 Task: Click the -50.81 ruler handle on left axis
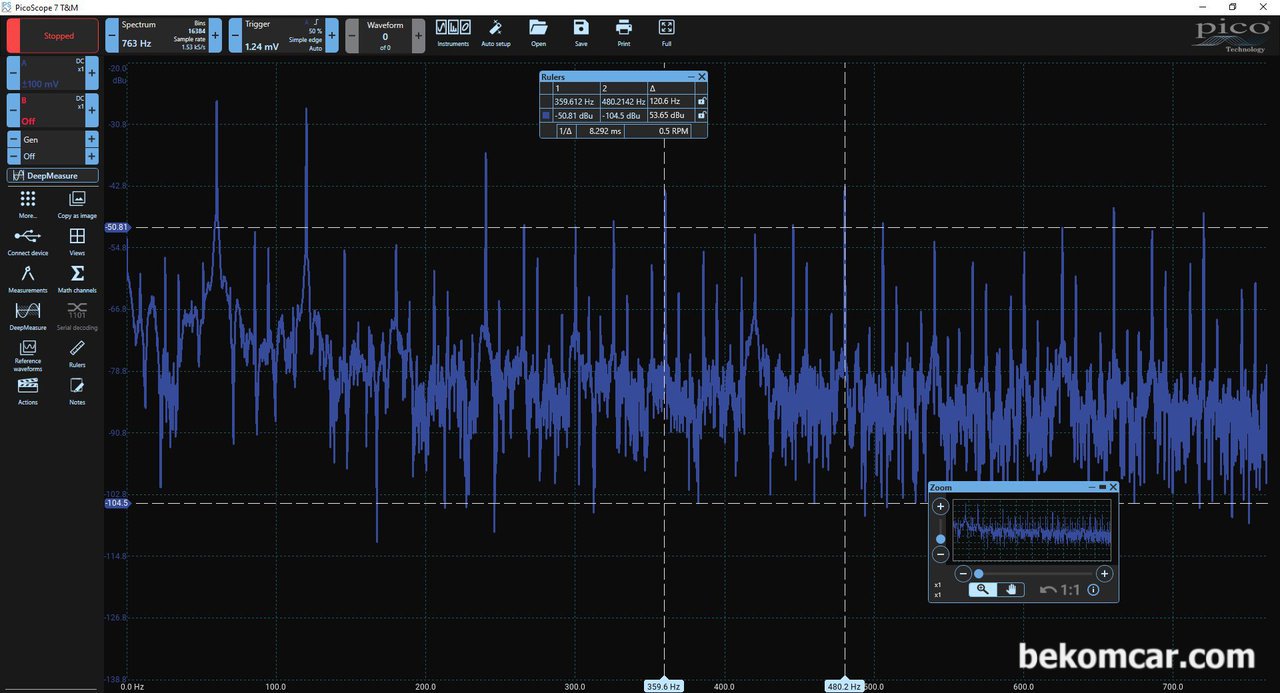[117, 227]
